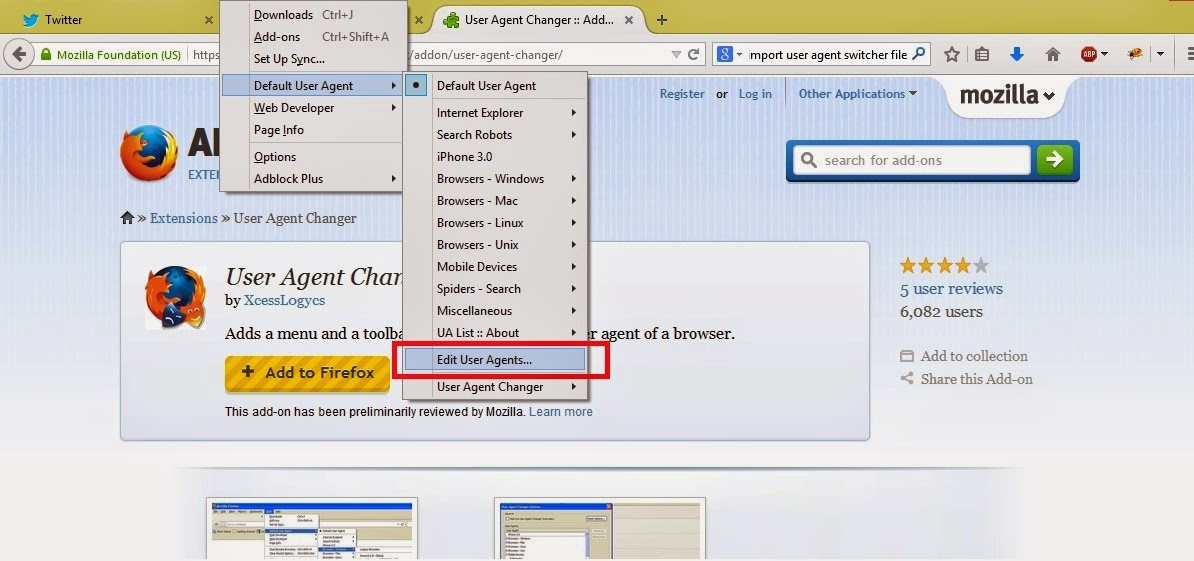Open the XcessLogycs author link

[x=284, y=301]
